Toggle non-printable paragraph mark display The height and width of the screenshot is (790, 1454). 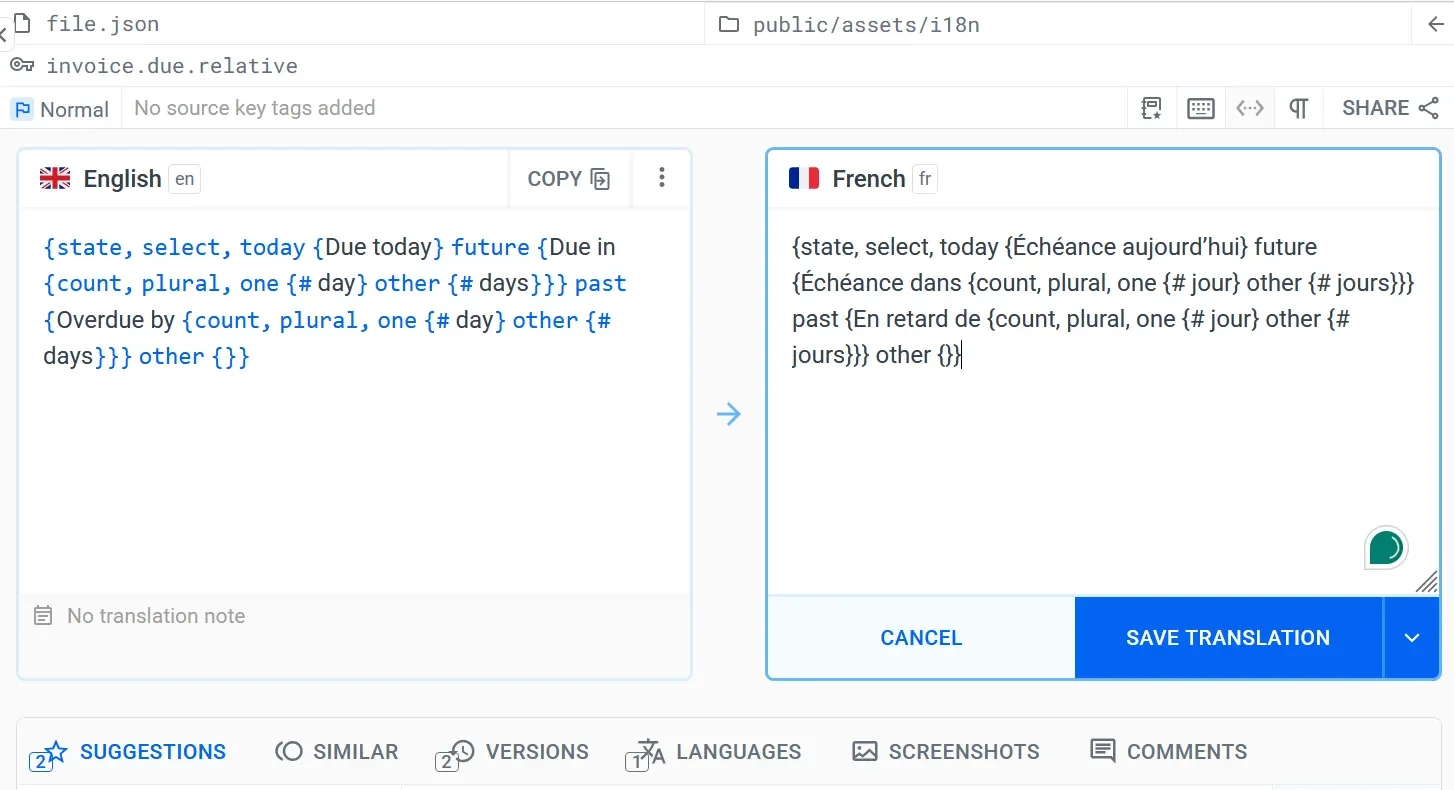tap(1298, 109)
